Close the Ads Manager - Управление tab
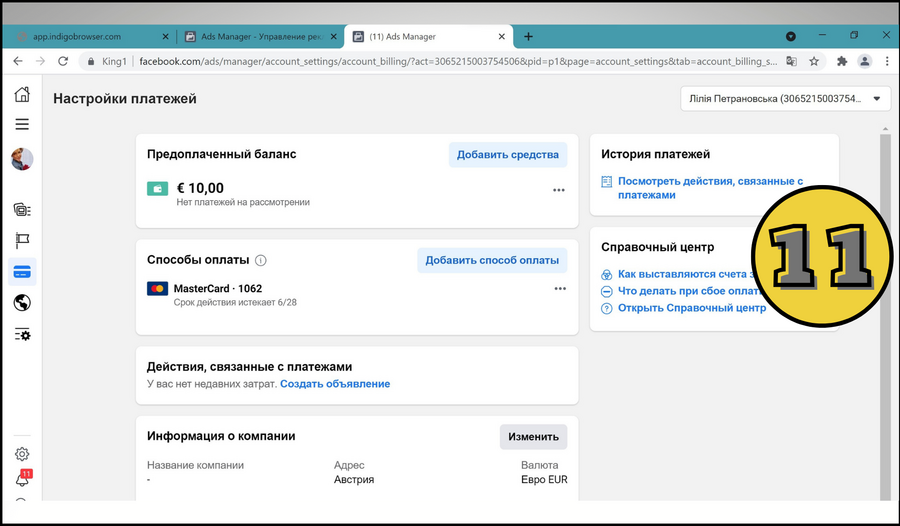 click(x=333, y=36)
